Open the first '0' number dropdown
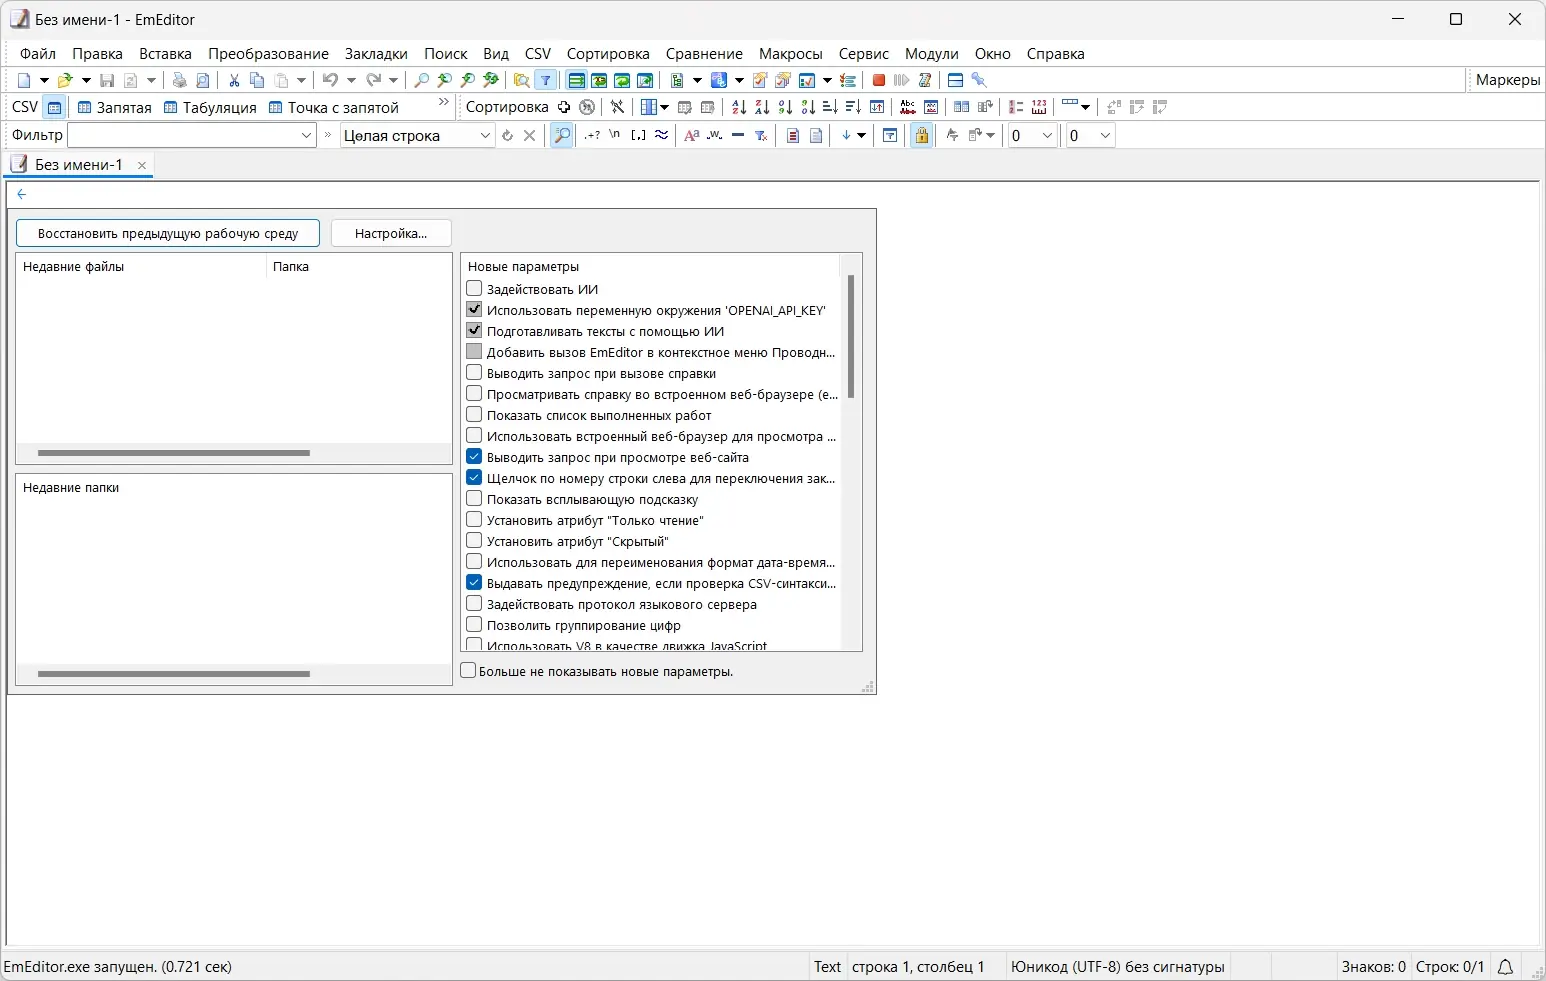 1048,135
